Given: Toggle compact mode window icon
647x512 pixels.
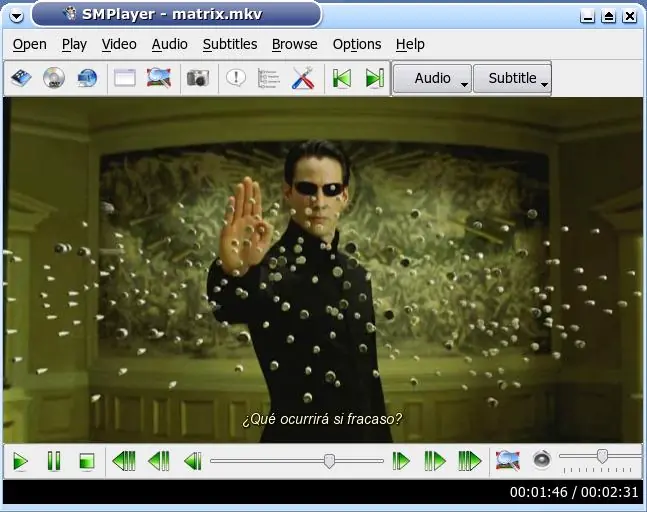Looking at the screenshot, I should [125, 78].
